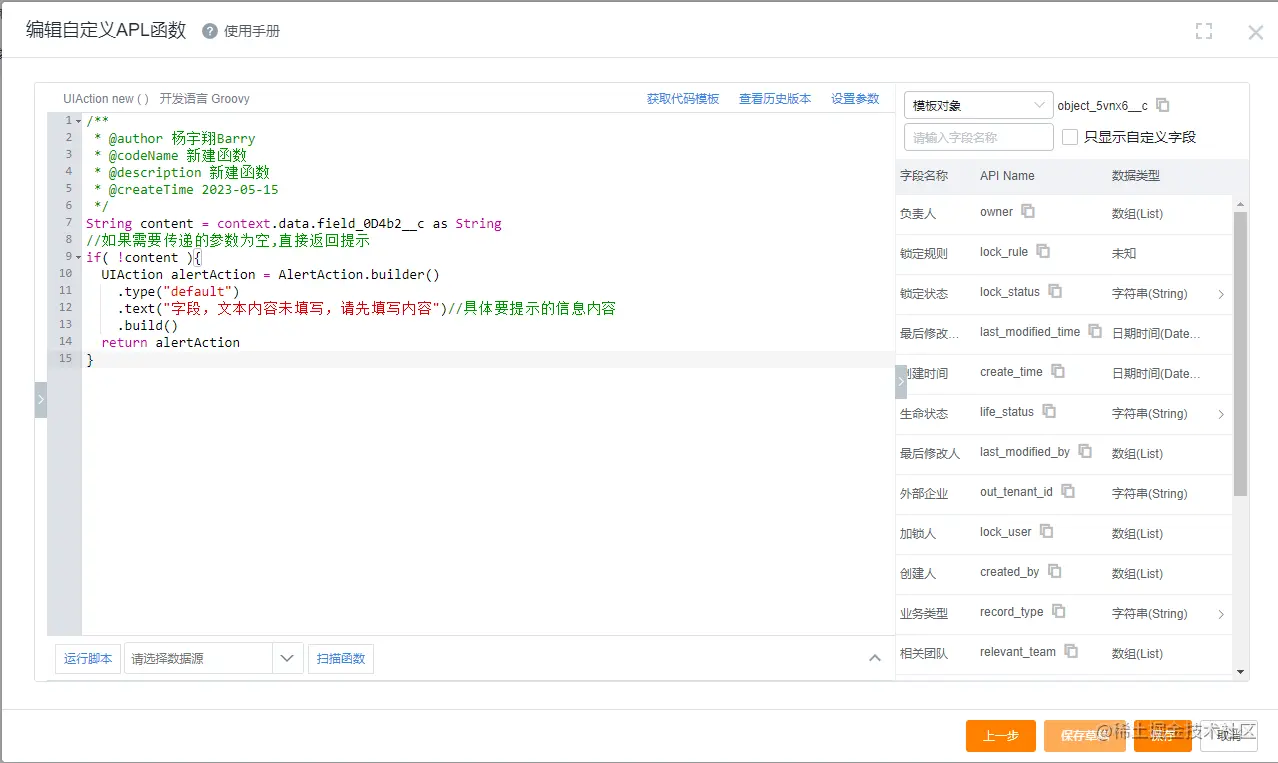1278x763 pixels.
Task: Click the 保存草稿 button
Action: pos(1084,736)
